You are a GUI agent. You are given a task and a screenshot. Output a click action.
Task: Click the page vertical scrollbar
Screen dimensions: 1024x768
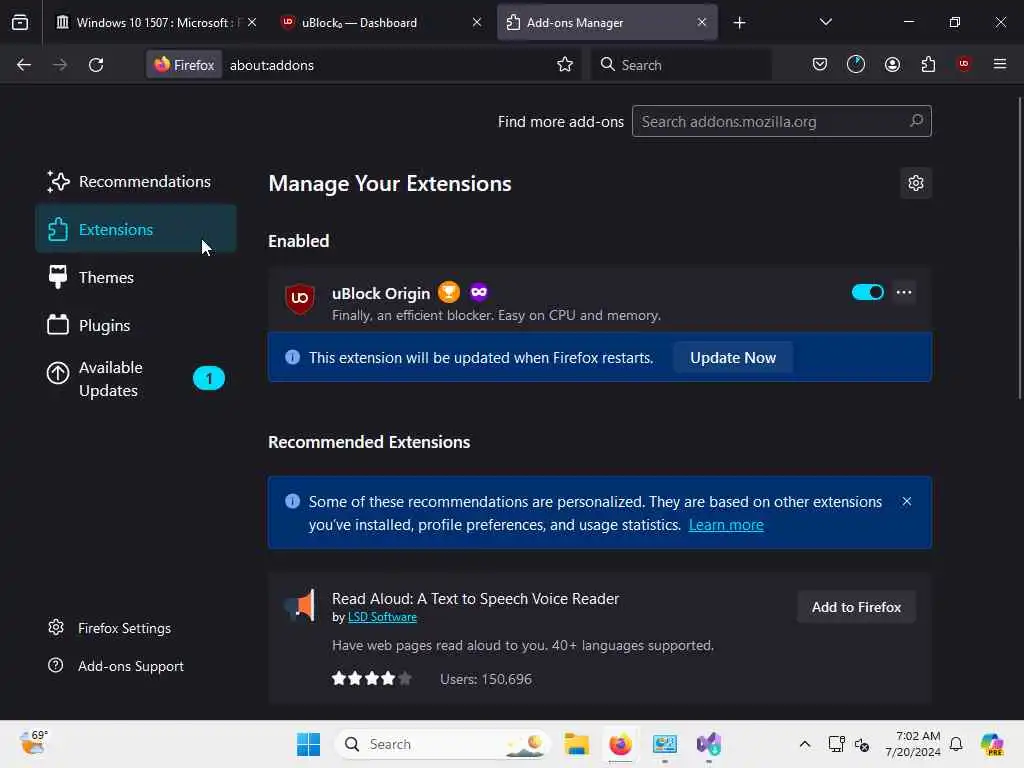pos(1019,248)
